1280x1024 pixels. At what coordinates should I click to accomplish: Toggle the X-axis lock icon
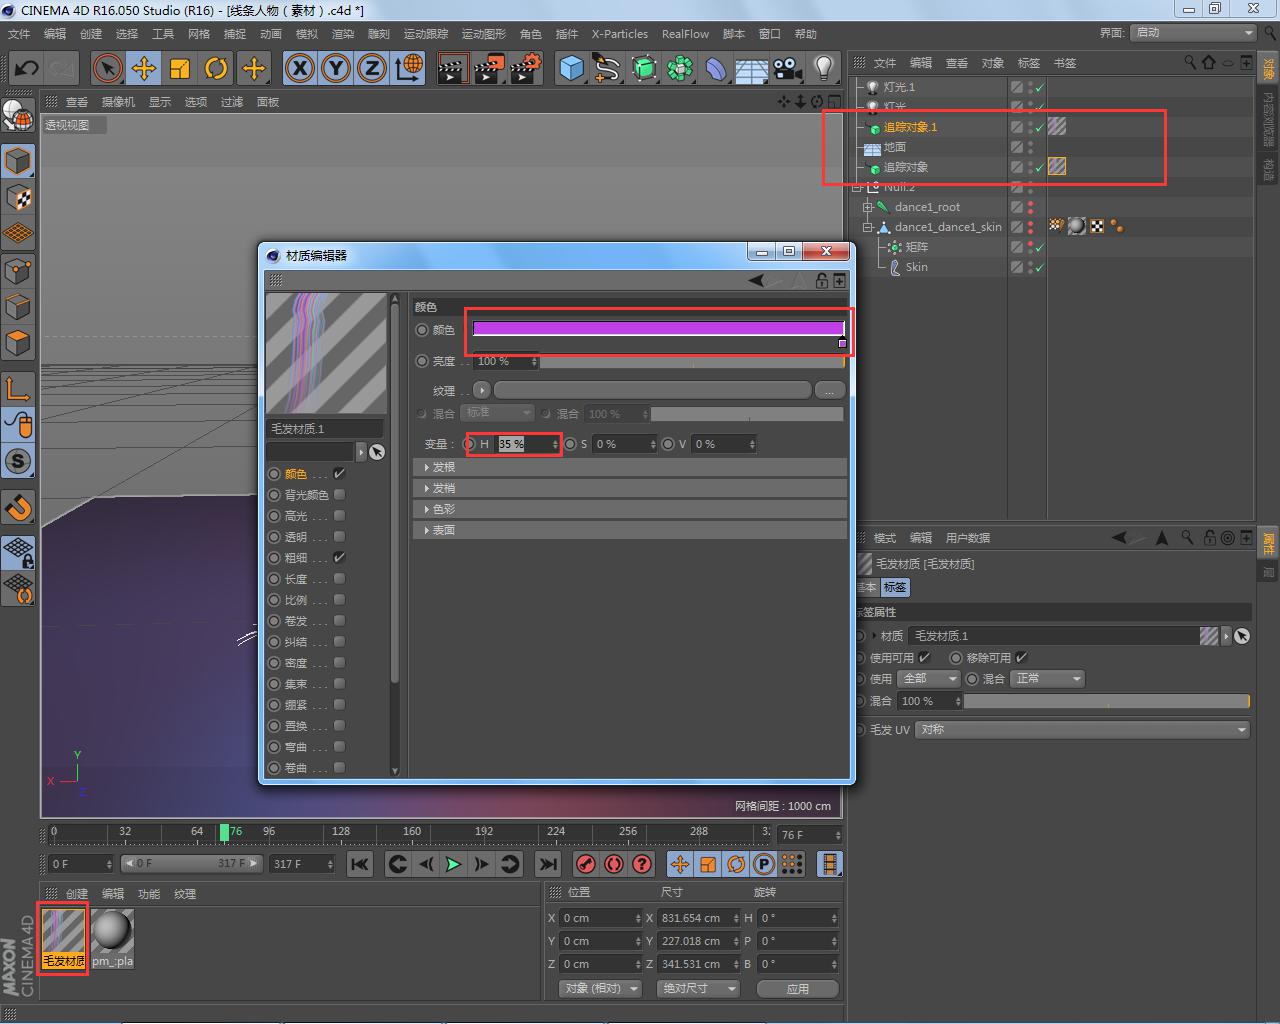tap(299, 68)
